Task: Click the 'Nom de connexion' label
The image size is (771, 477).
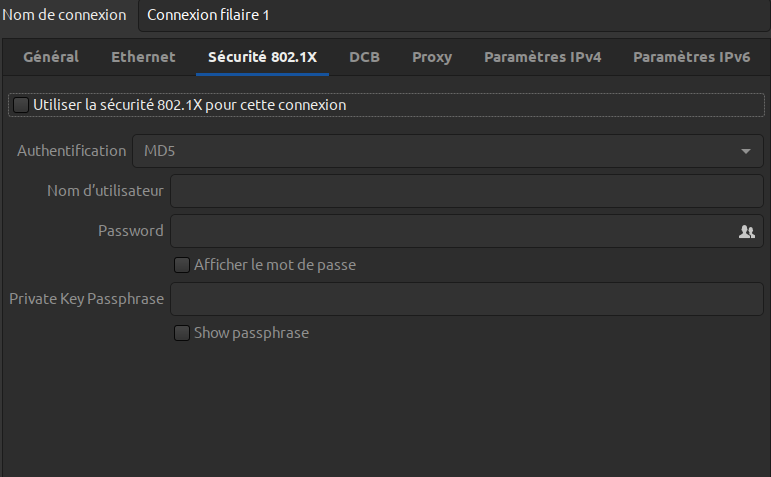Action: (x=65, y=15)
